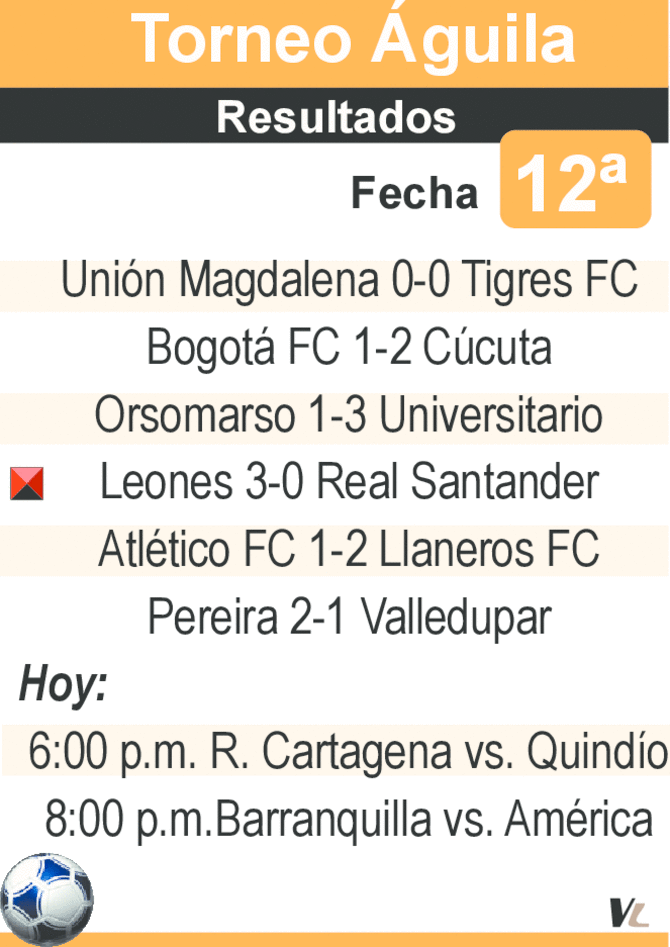
Task: Click the Hoy: heading
Action: pos(63,685)
